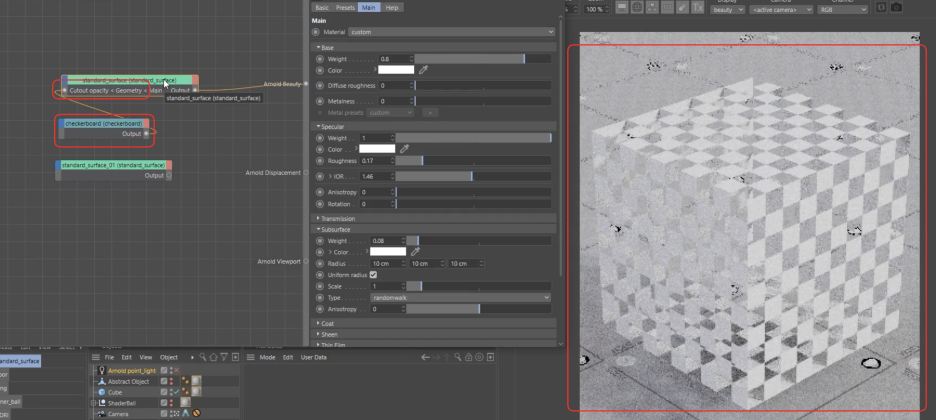Expand the Coat section
Screen dimensions: 936x420
[434, 323]
